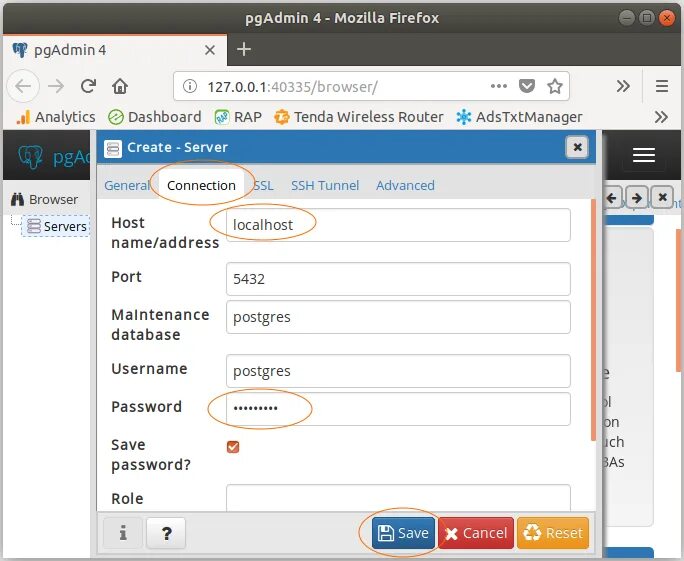The image size is (684, 561).
Task: Open the Firefox hamburger menu
Action: pyautogui.click(x=662, y=86)
